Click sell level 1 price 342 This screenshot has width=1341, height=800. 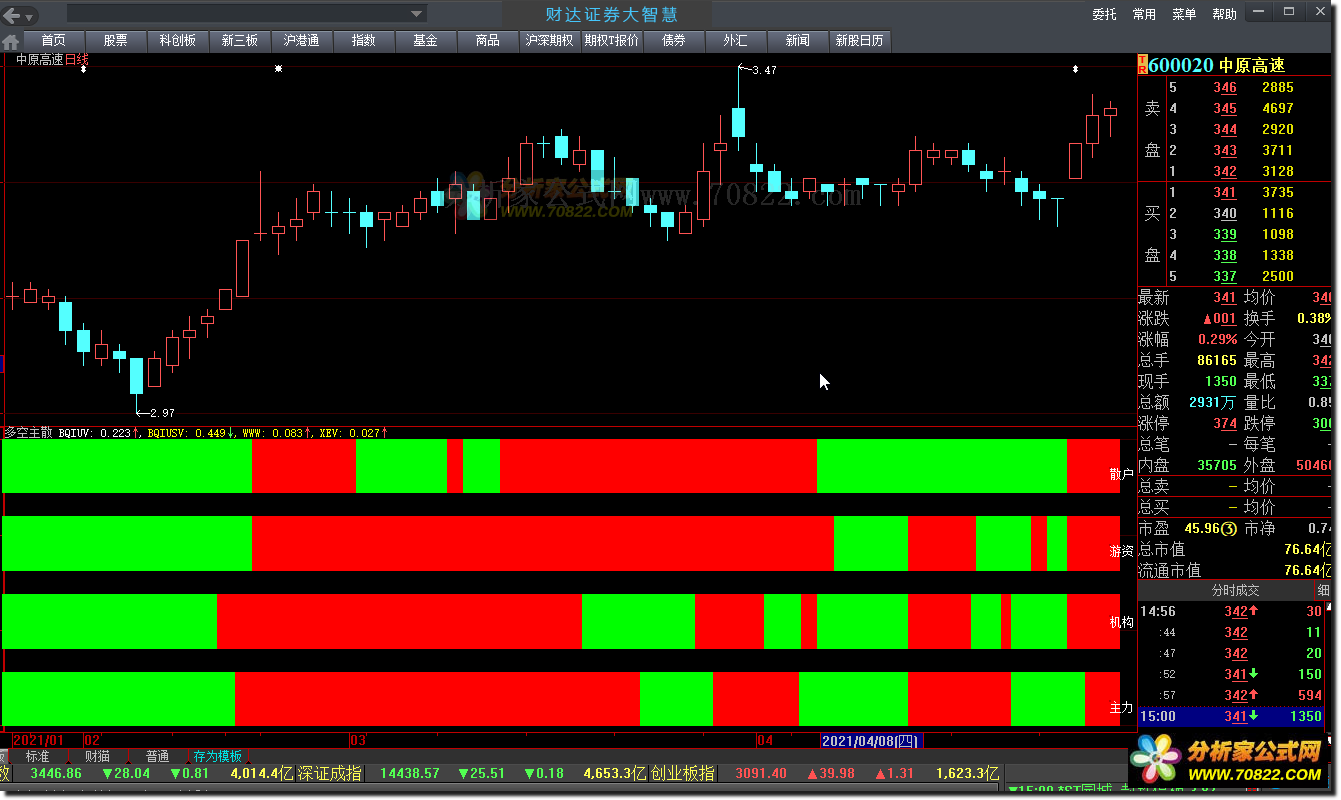1225,171
